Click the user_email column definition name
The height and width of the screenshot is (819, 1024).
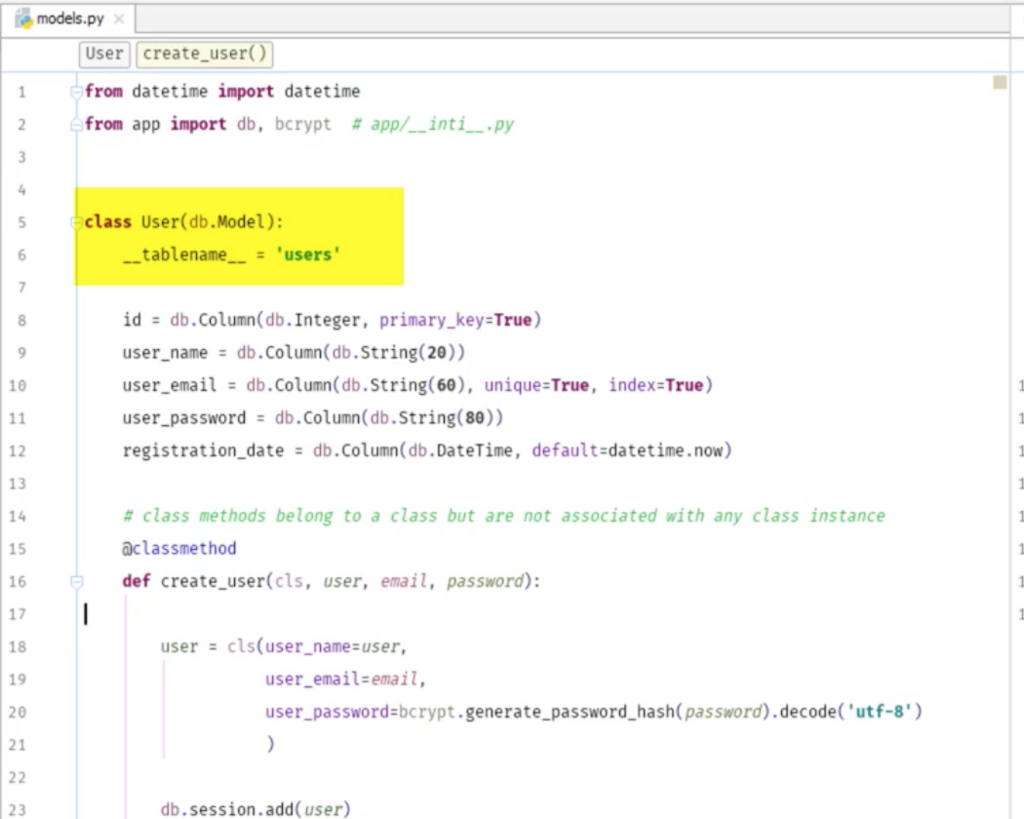(x=169, y=385)
